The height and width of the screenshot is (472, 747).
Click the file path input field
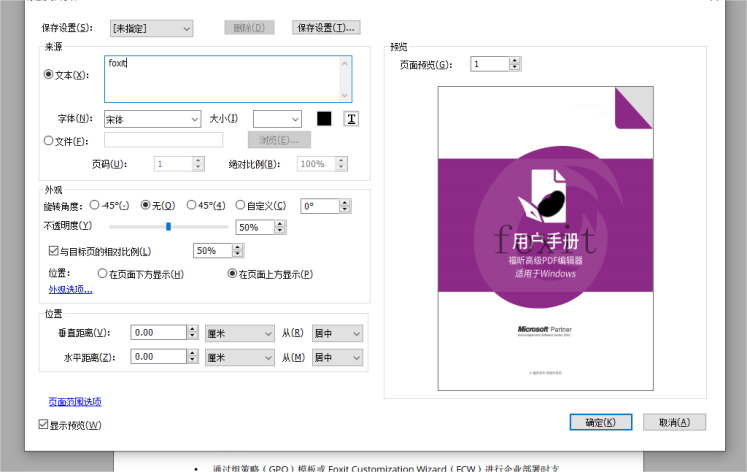coord(163,140)
